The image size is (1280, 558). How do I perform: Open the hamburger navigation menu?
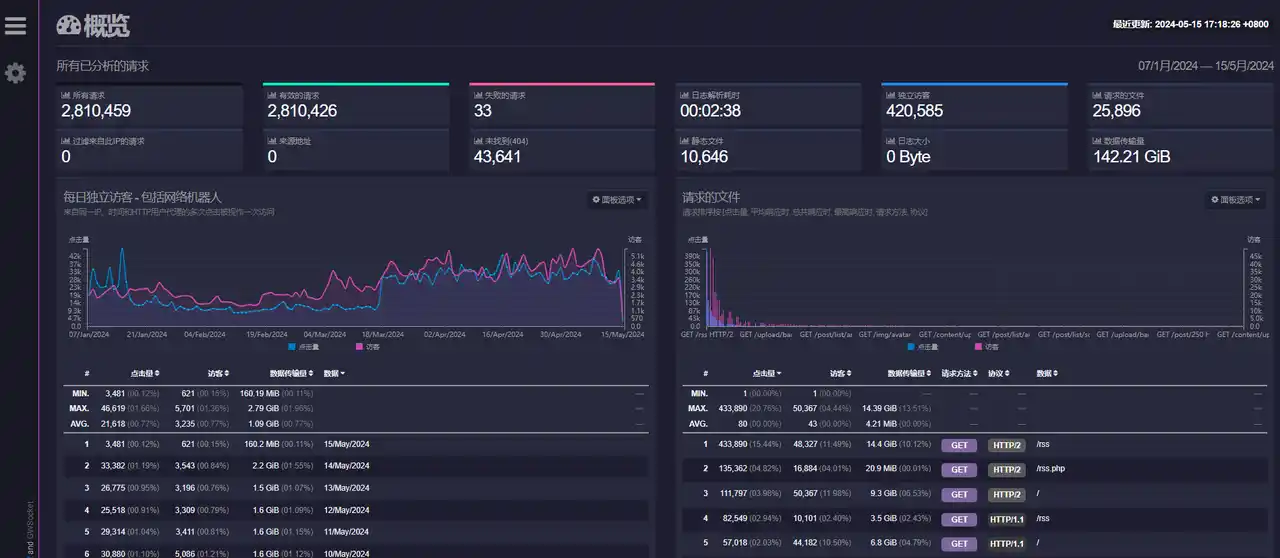[15, 25]
